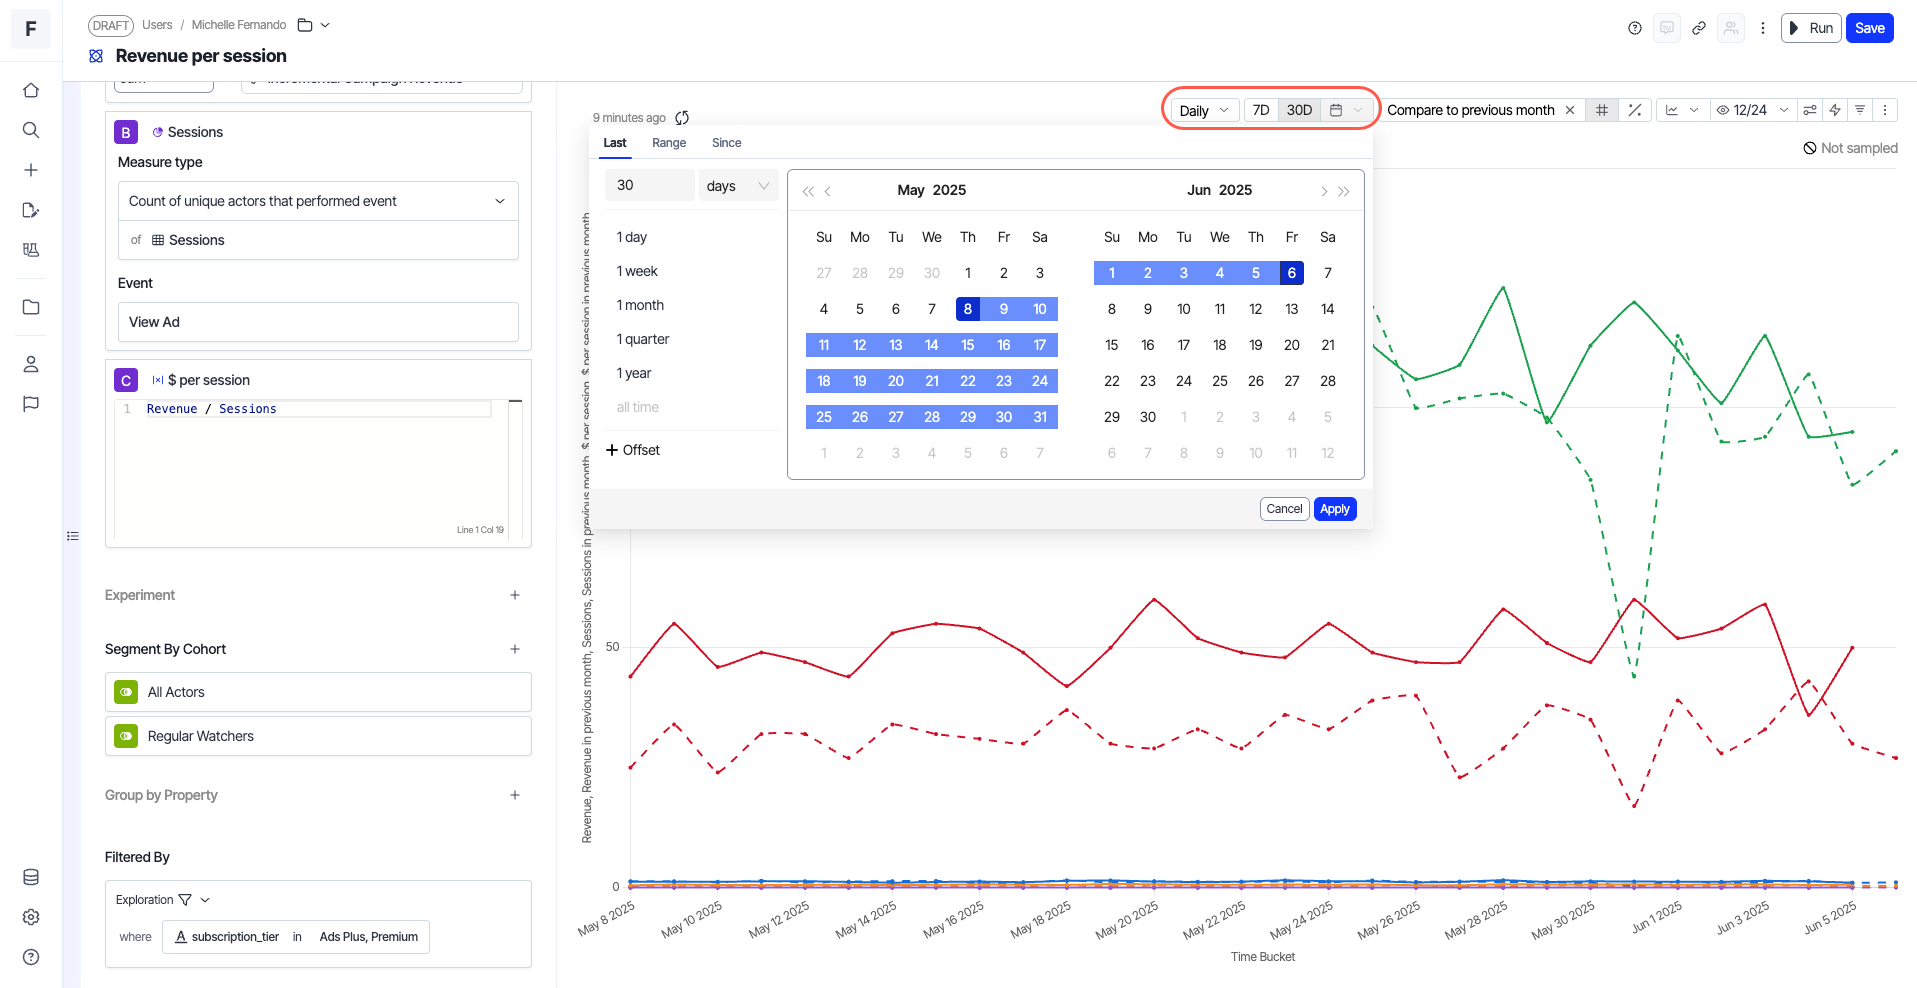Choose the 1 quarter preset
Viewport: 1917px width, 988px height.
(643, 339)
